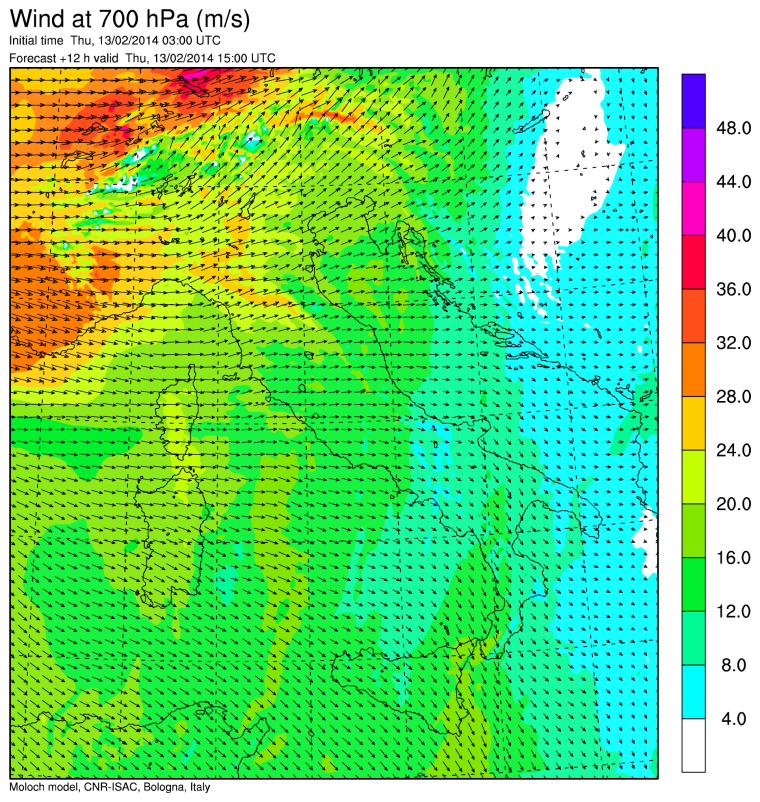Click the 32.0 colorbar label
This screenshot has width=760, height=802.
[x=733, y=343]
